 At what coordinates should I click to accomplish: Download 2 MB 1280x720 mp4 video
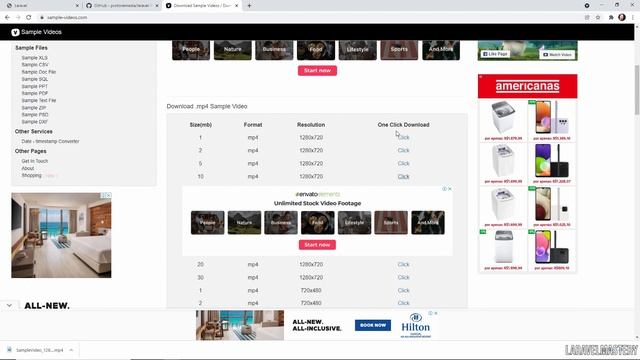403,151
